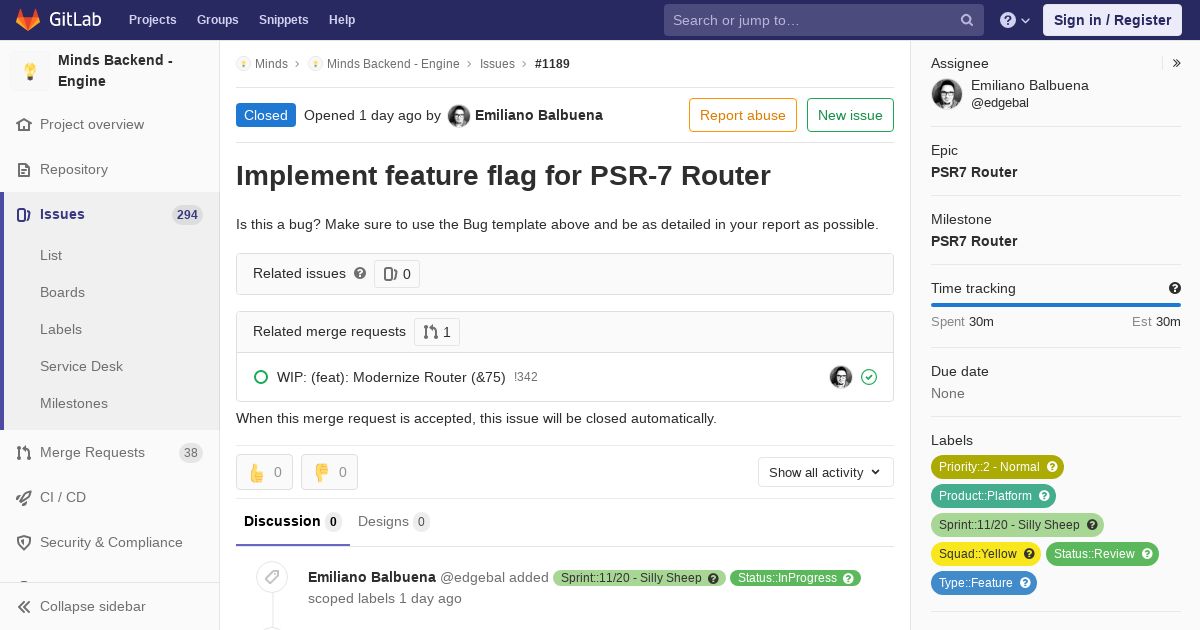1200x630 pixels.
Task: Click the open merge request status circle
Action: point(261,377)
